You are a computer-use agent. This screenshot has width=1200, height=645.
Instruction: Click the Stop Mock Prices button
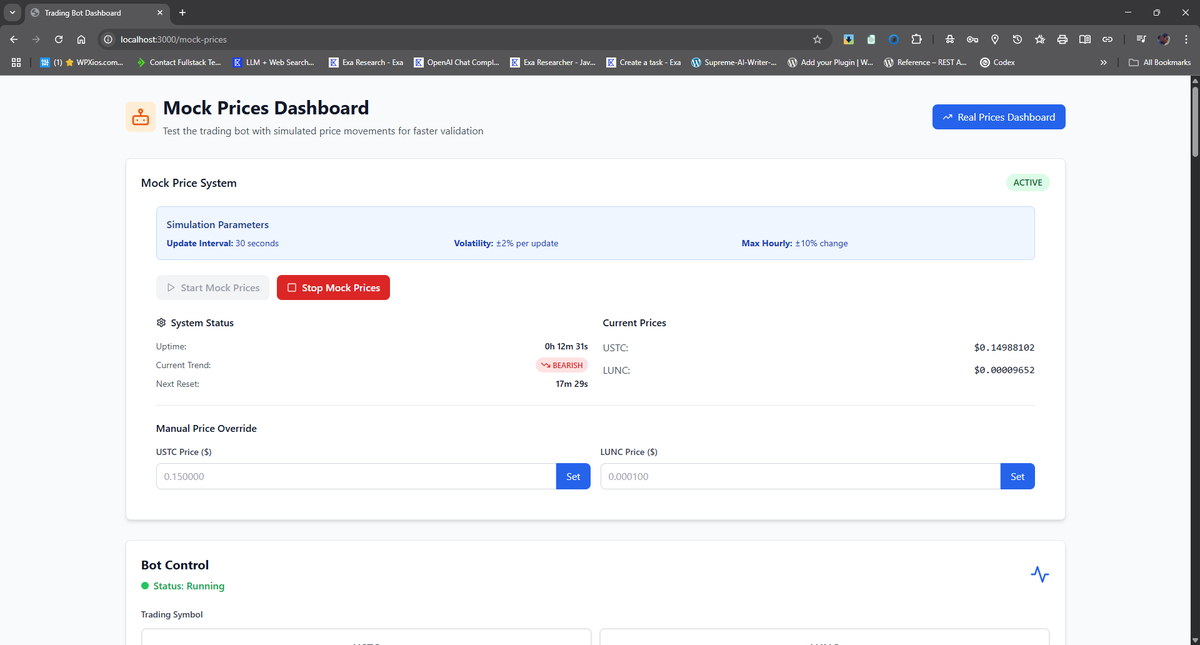[333, 288]
